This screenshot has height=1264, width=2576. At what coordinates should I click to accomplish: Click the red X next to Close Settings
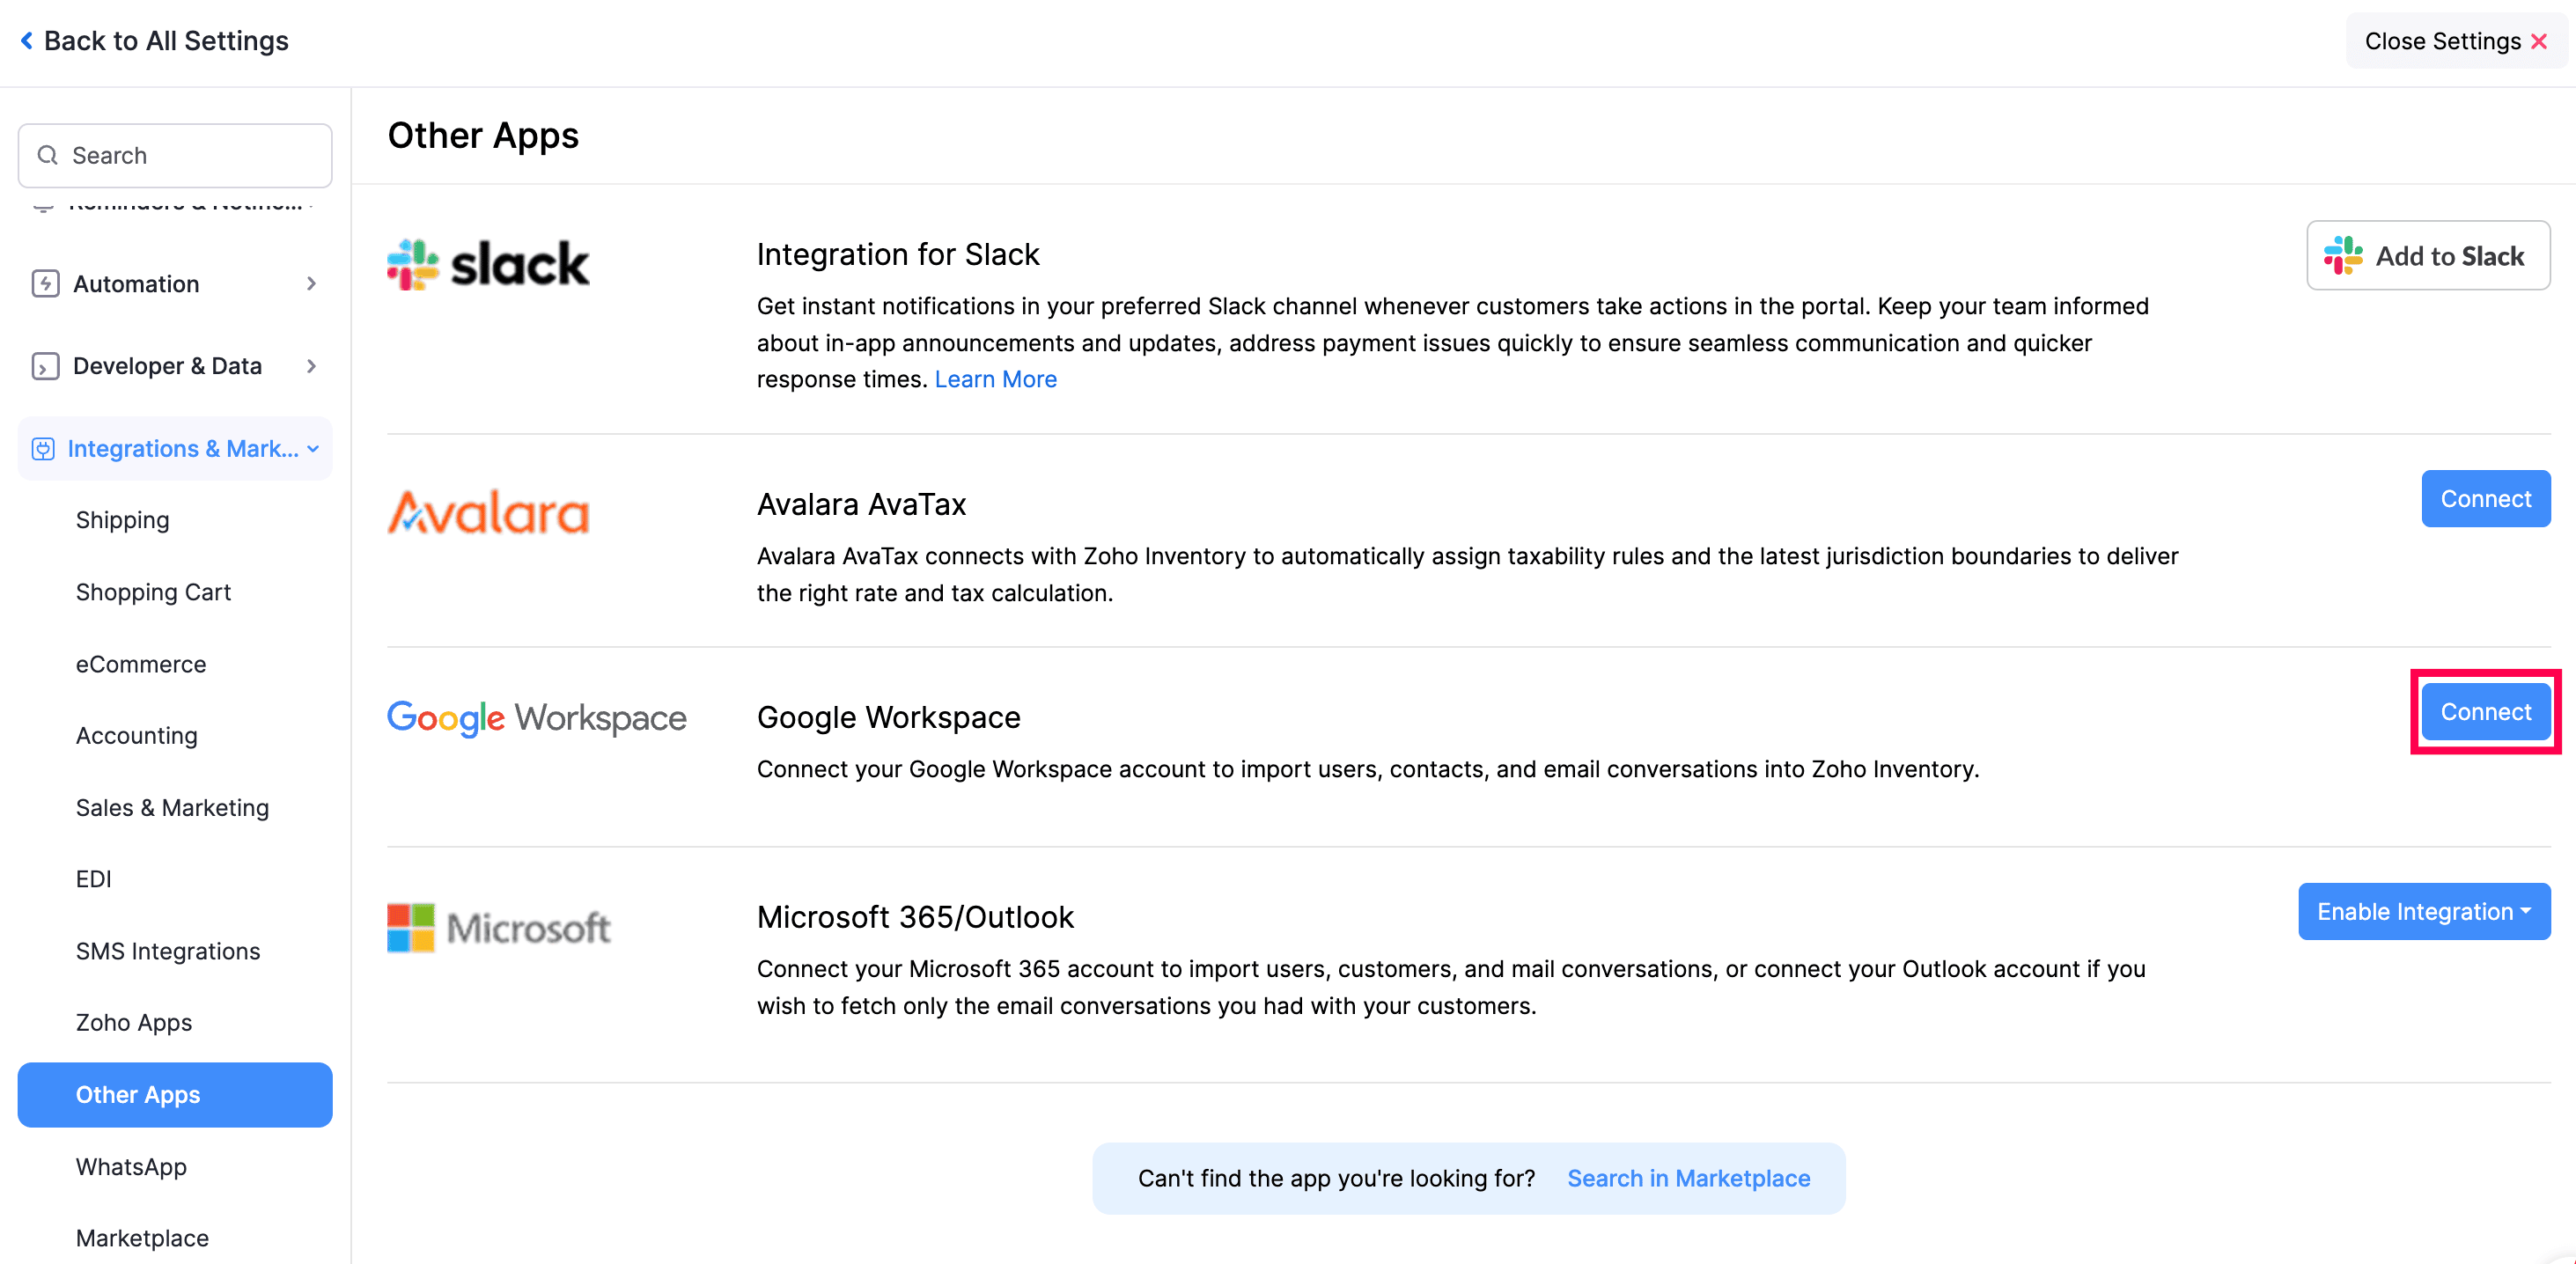2540,41
